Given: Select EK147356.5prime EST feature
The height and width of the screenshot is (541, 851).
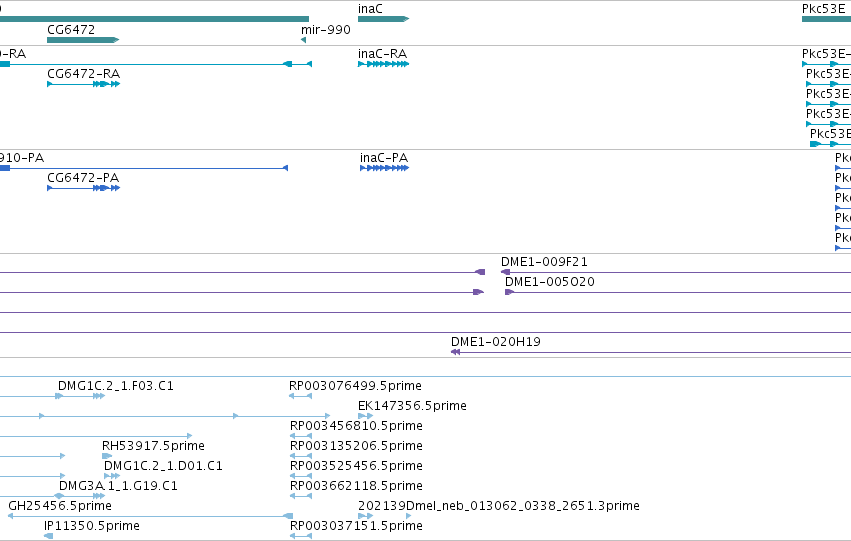Looking at the screenshot, I should click(365, 416).
